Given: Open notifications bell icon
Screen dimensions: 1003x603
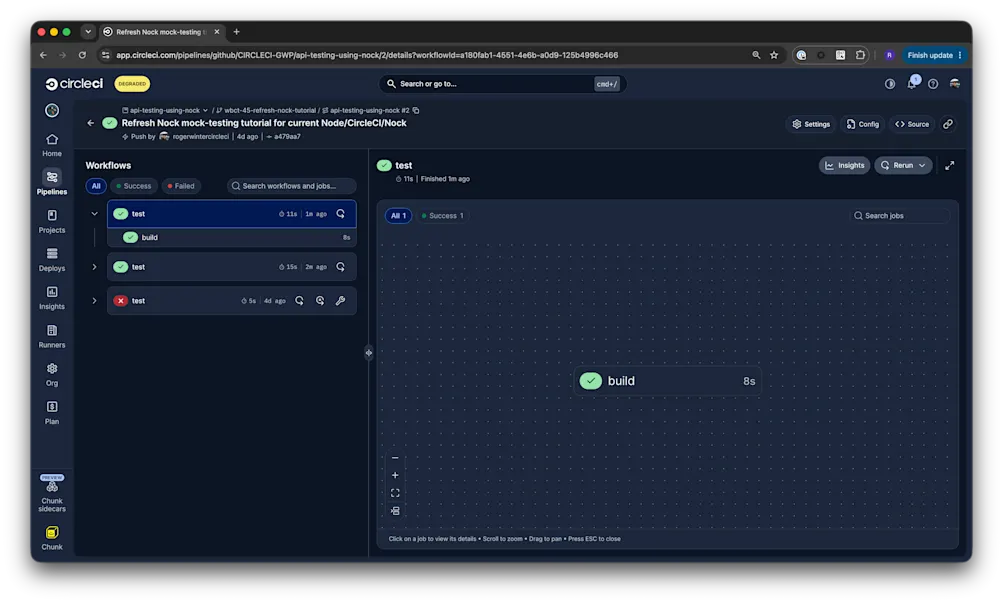Looking at the screenshot, I should 912,83.
